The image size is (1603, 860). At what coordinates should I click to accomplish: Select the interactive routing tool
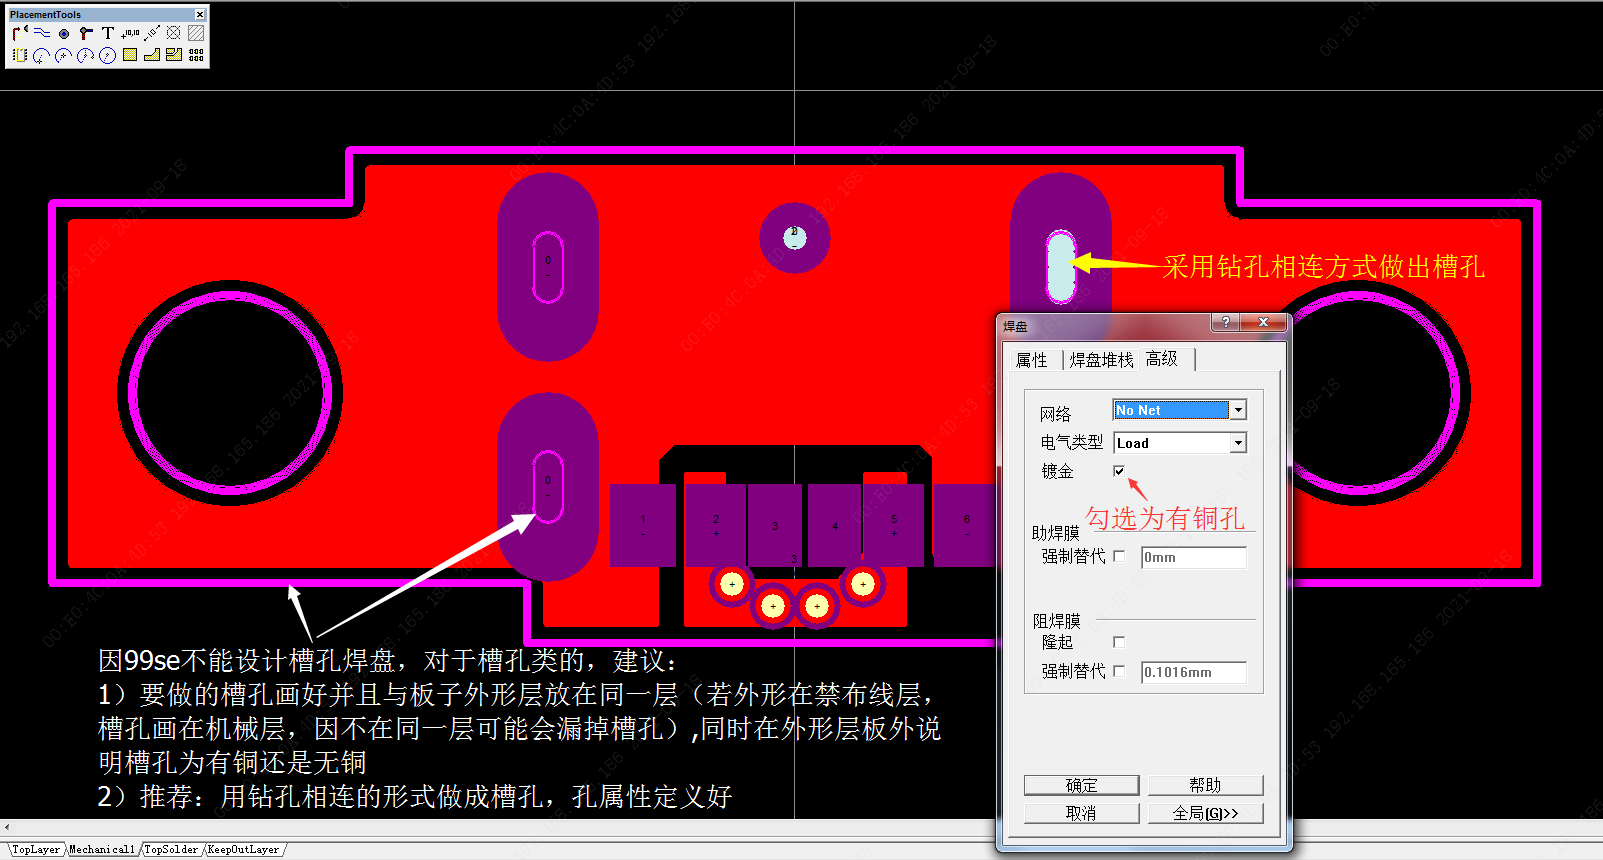pyautogui.click(x=19, y=33)
